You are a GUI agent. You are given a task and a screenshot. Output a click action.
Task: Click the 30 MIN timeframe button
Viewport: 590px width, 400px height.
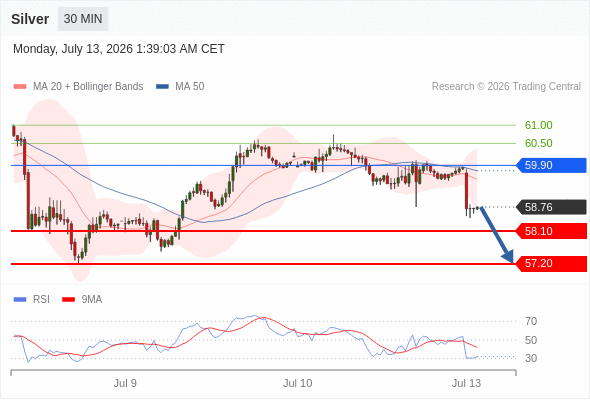coord(83,19)
